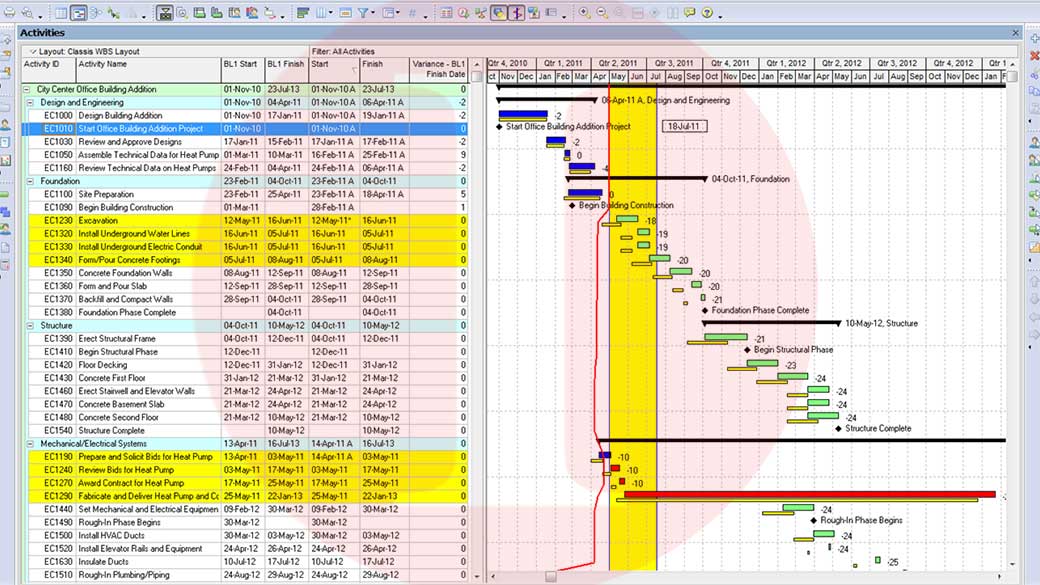The height and width of the screenshot is (585, 1040).
Task: Show the Activity Usage Spreadsheet icon
Action: point(199,13)
